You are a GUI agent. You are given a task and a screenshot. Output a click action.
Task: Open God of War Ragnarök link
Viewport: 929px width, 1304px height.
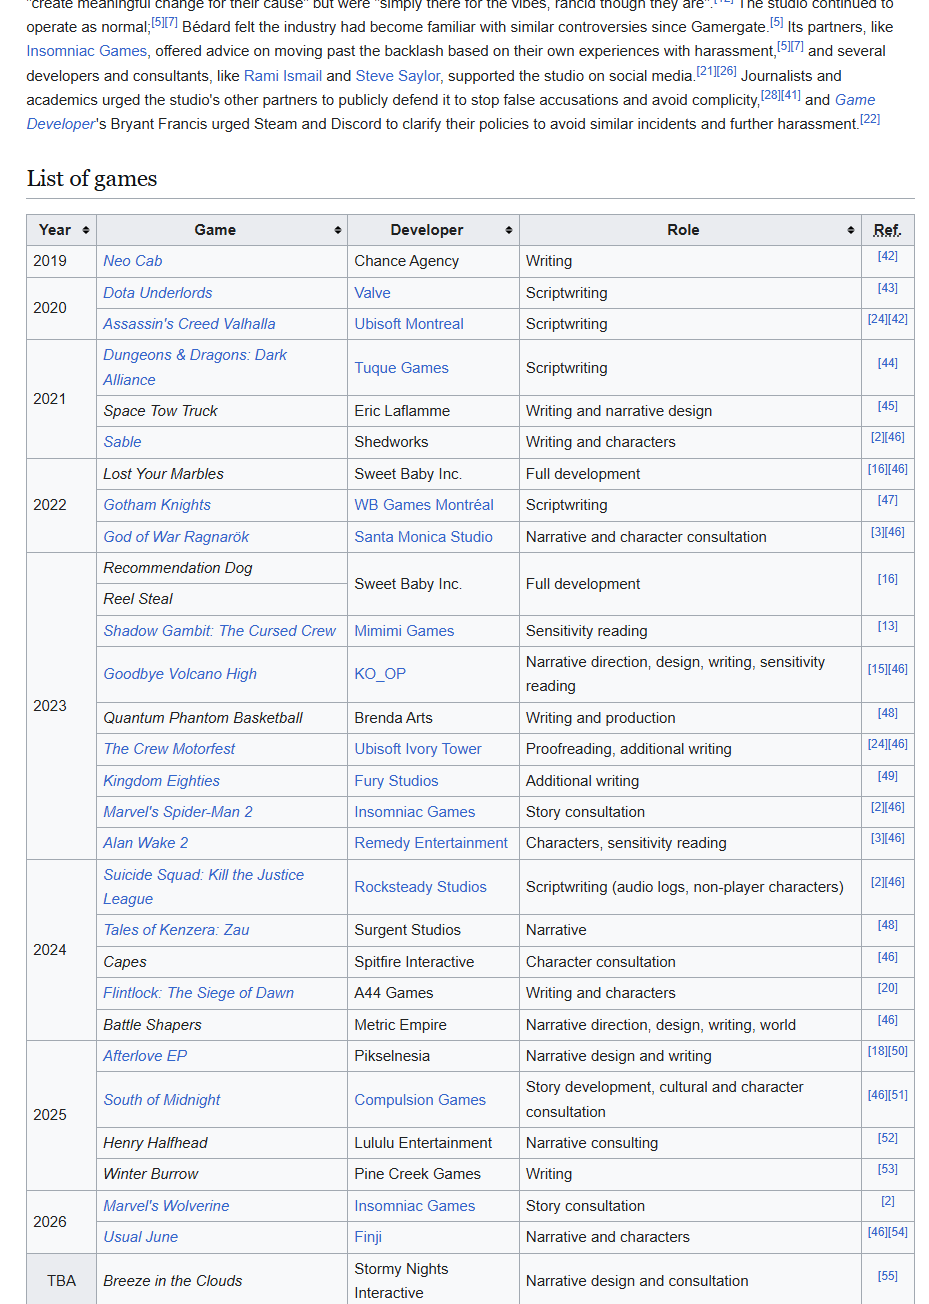click(x=176, y=537)
